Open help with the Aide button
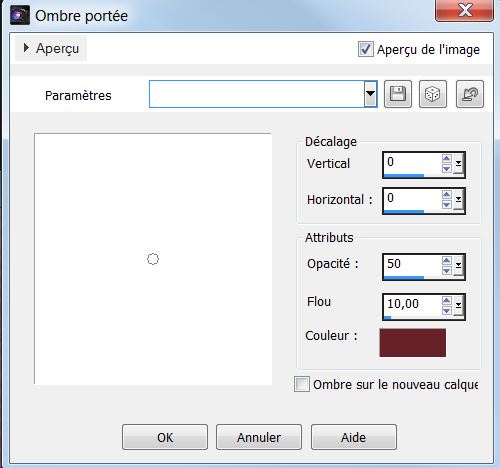500x468 pixels. pos(354,437)
